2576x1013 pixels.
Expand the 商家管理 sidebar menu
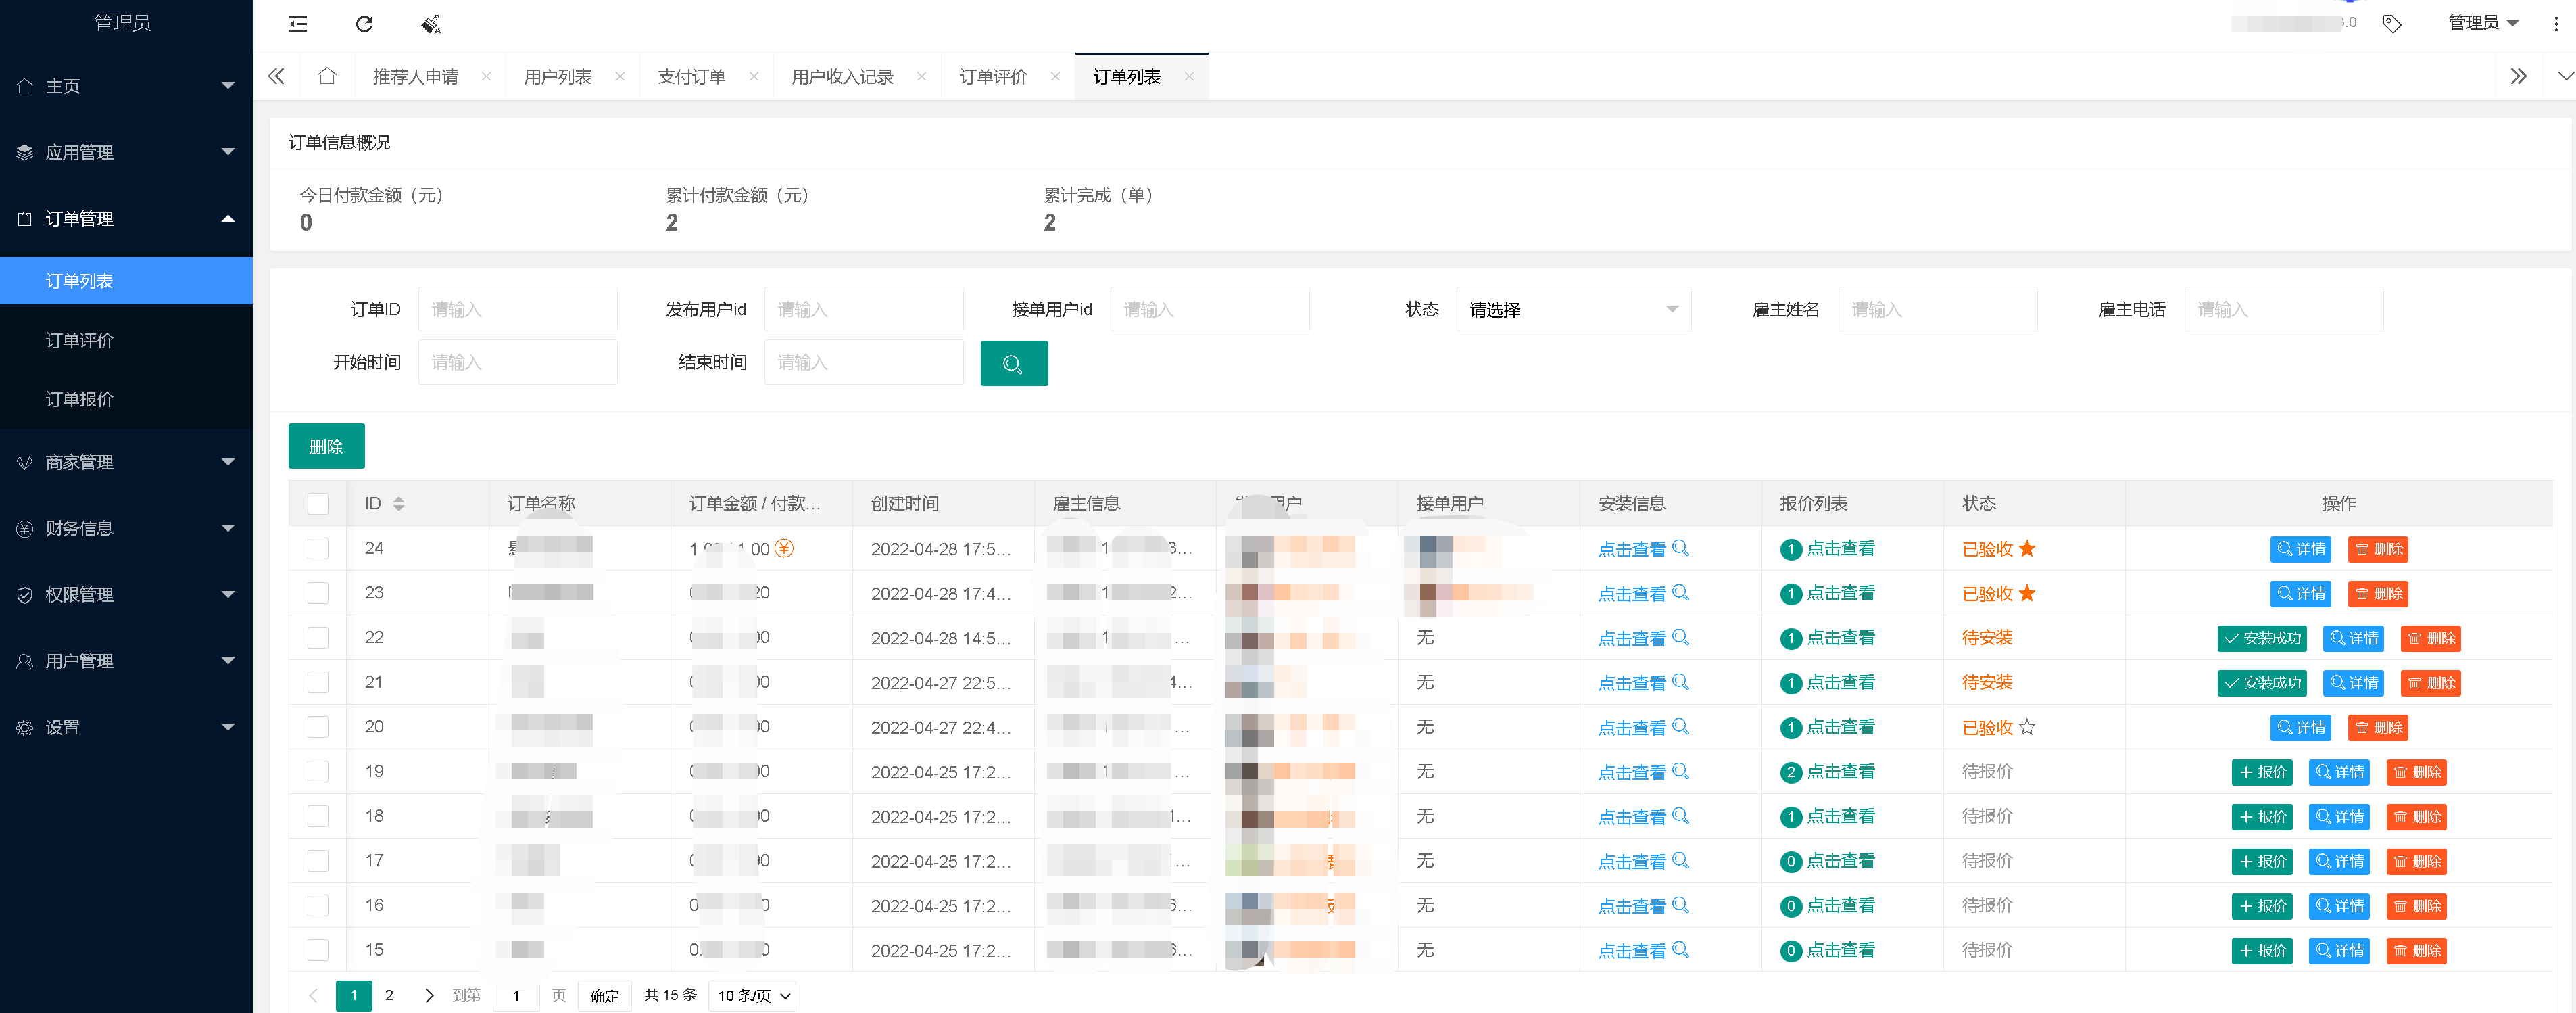pyautogui.click(x=126, y=462)
